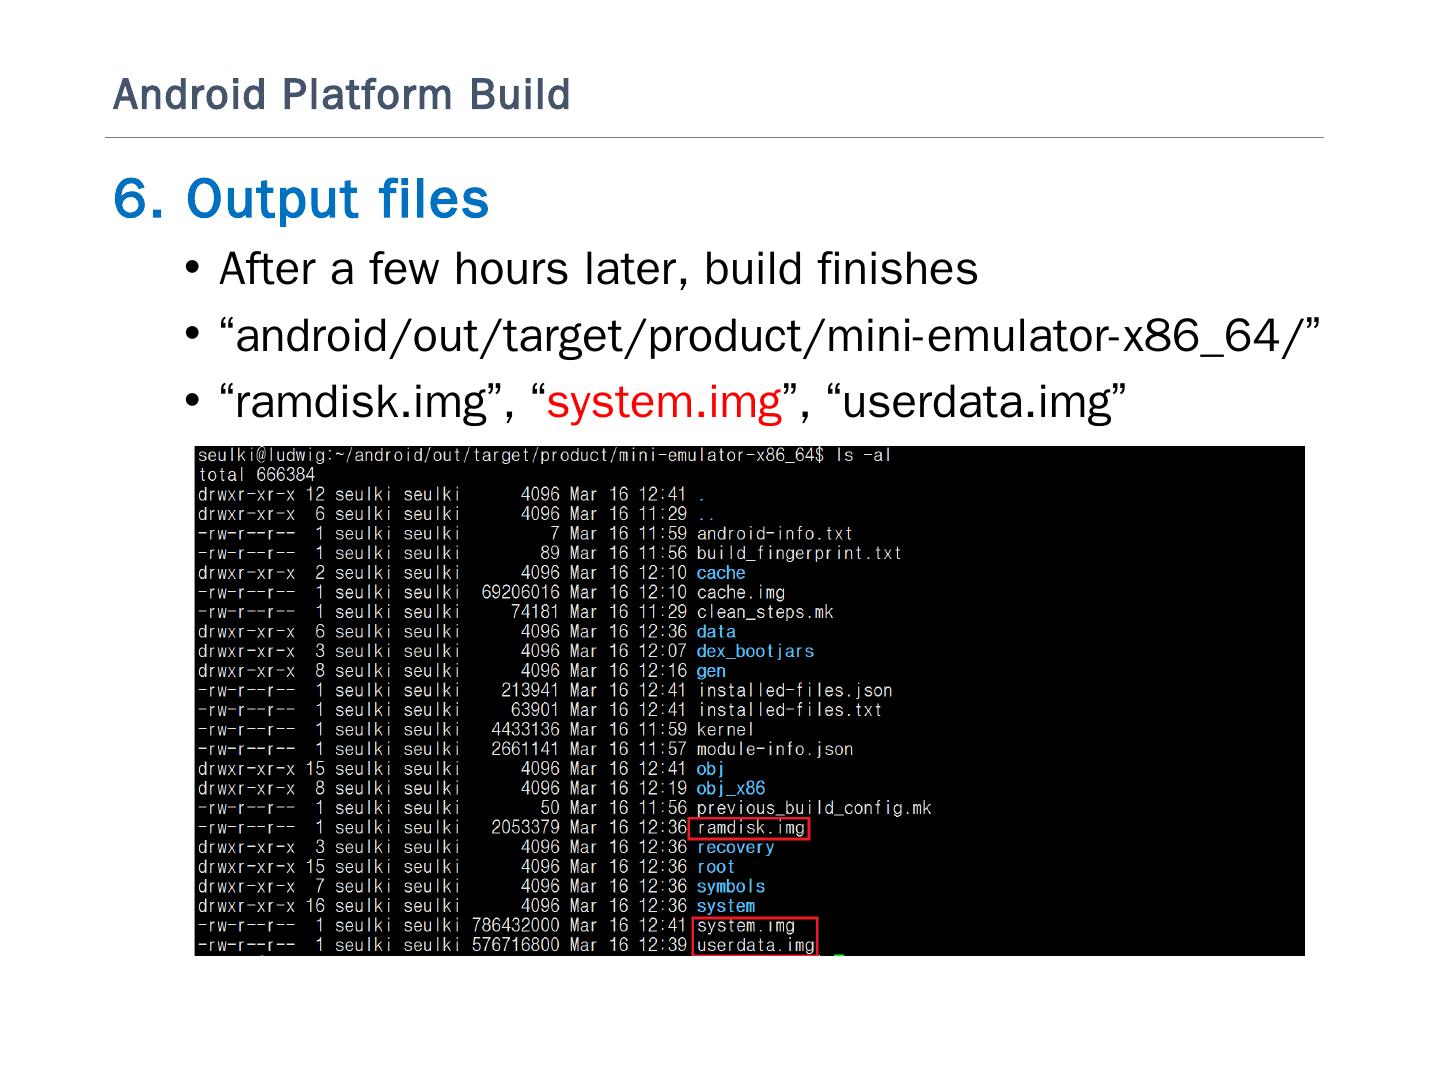
Task: Click the mini-emulator-x86_64 output path bullet
Action: 768,335
